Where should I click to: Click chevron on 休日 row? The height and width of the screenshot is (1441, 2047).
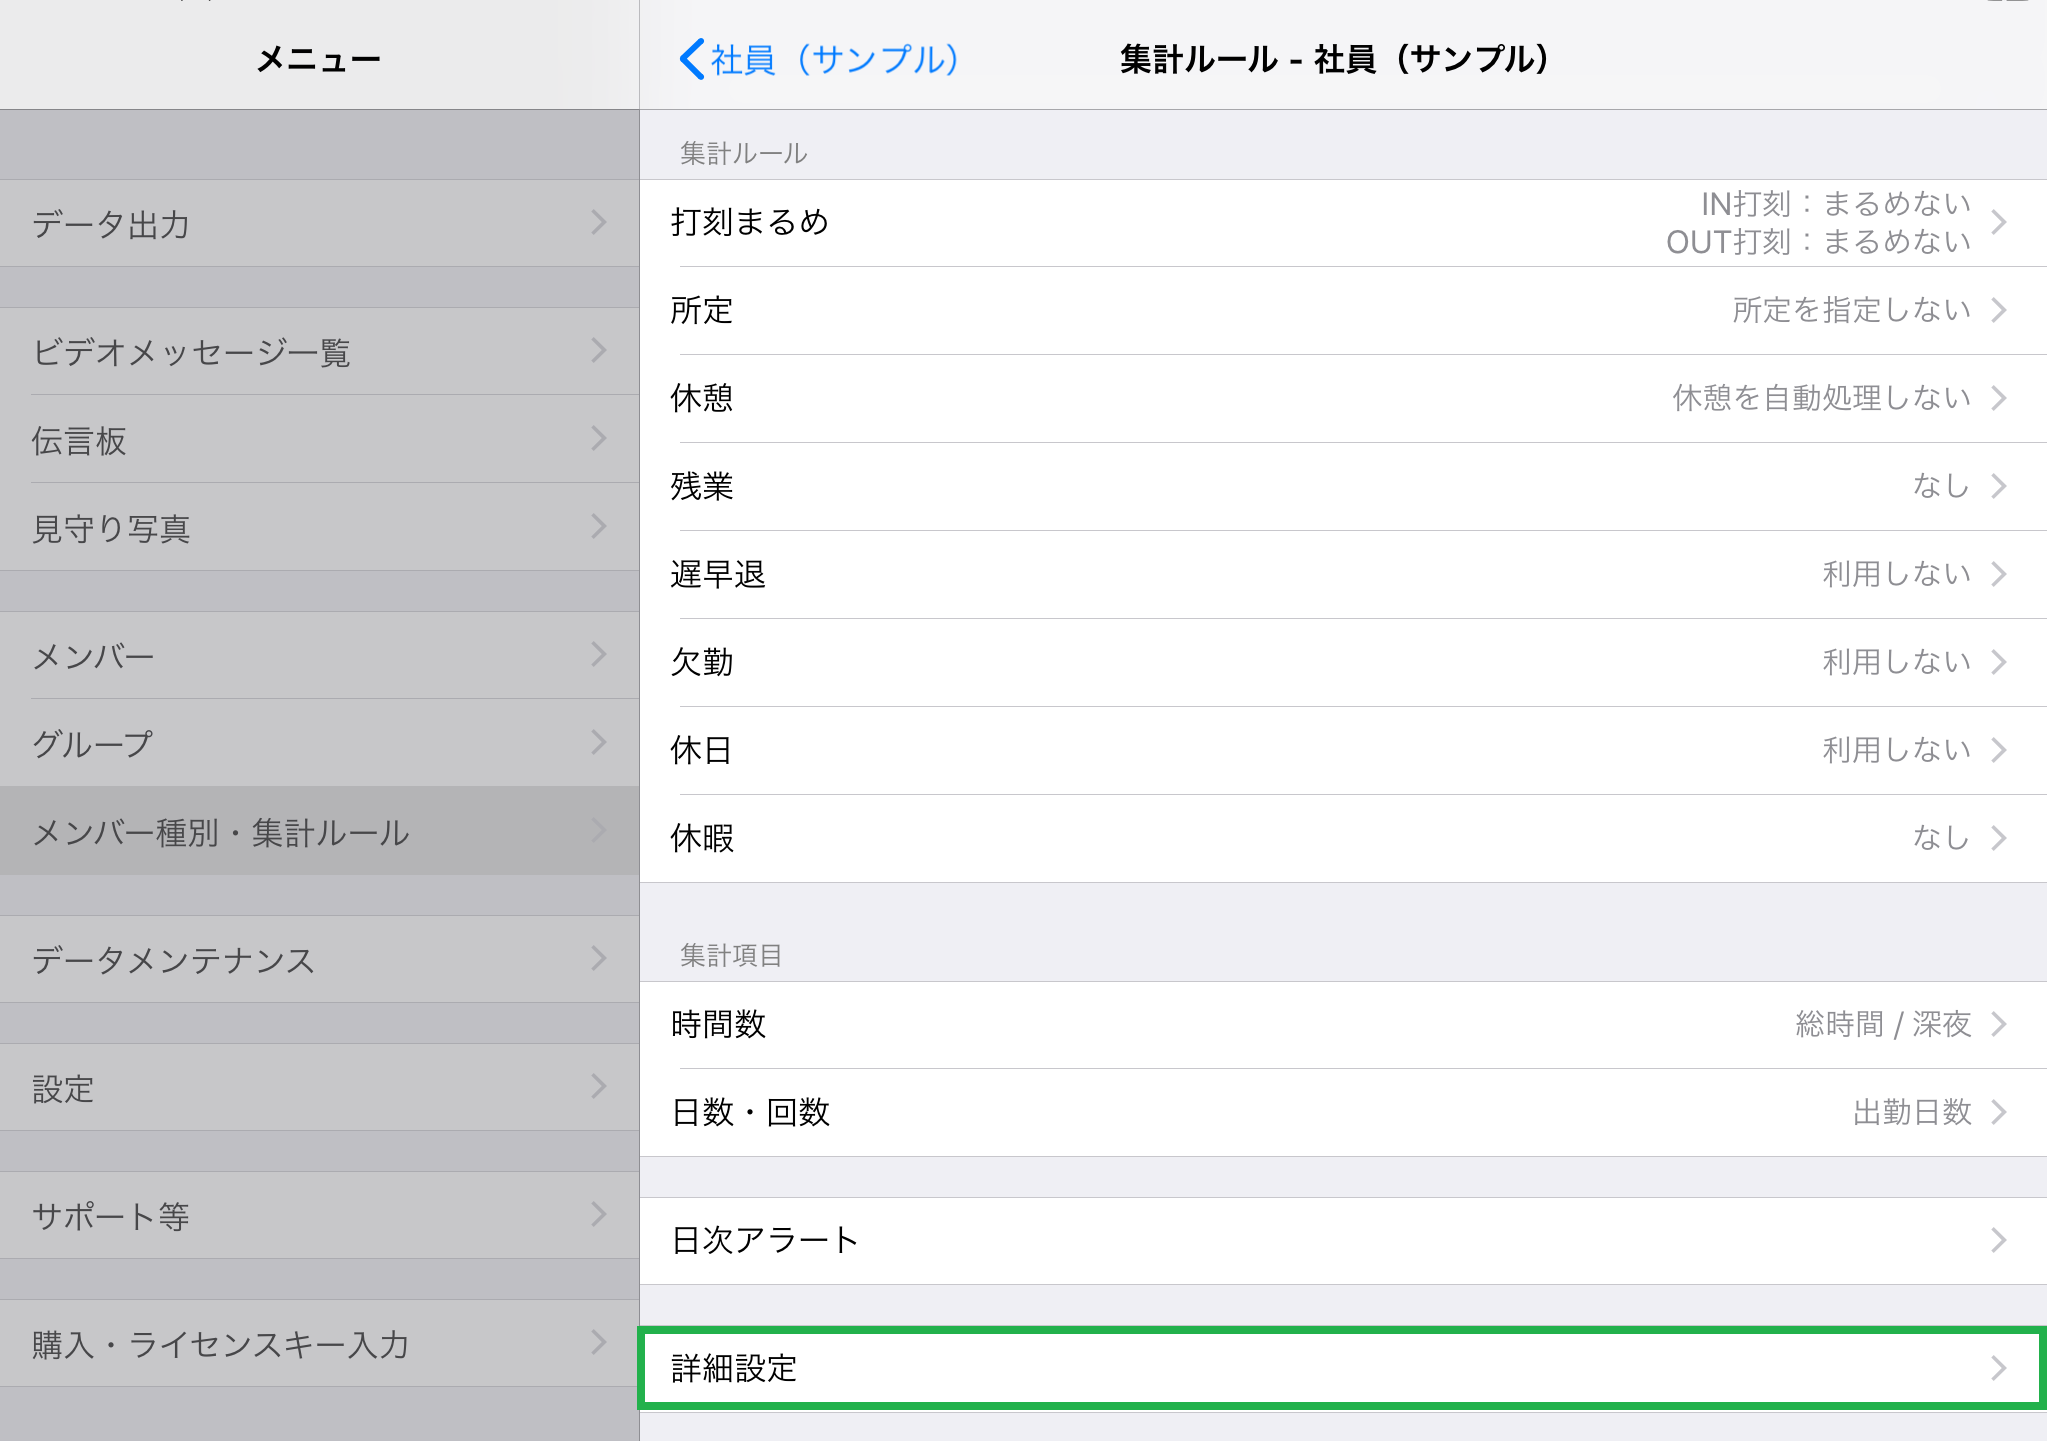[x=1999, y=750]
